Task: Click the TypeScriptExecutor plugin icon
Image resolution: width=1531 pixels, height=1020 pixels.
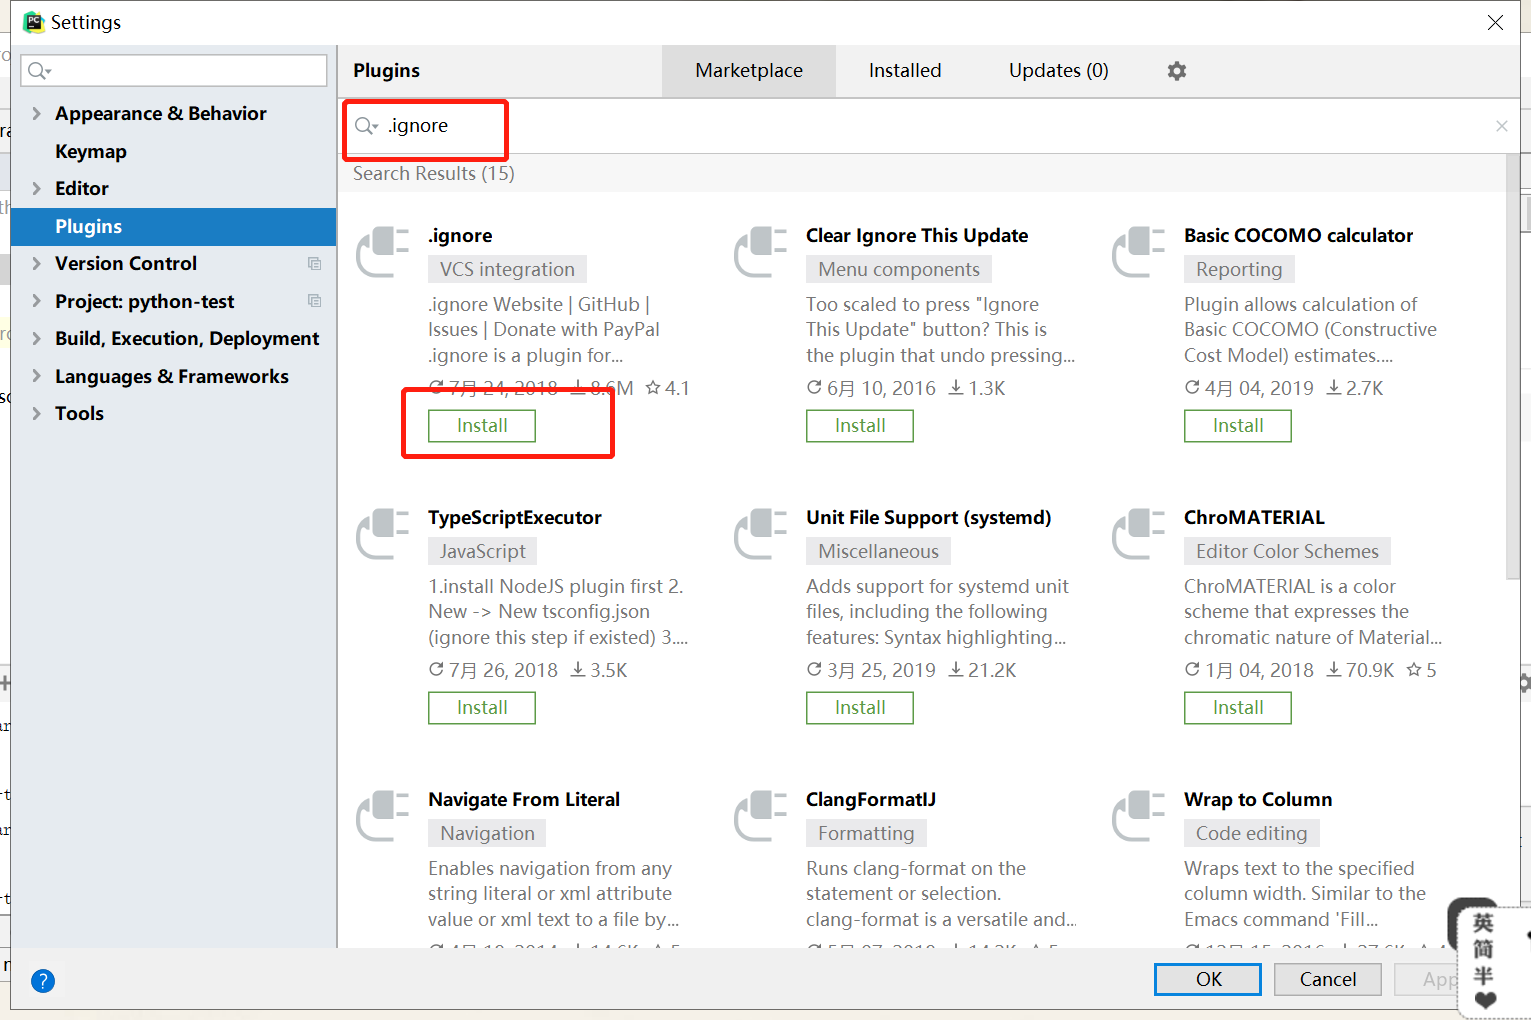Action: coord(383,534)
